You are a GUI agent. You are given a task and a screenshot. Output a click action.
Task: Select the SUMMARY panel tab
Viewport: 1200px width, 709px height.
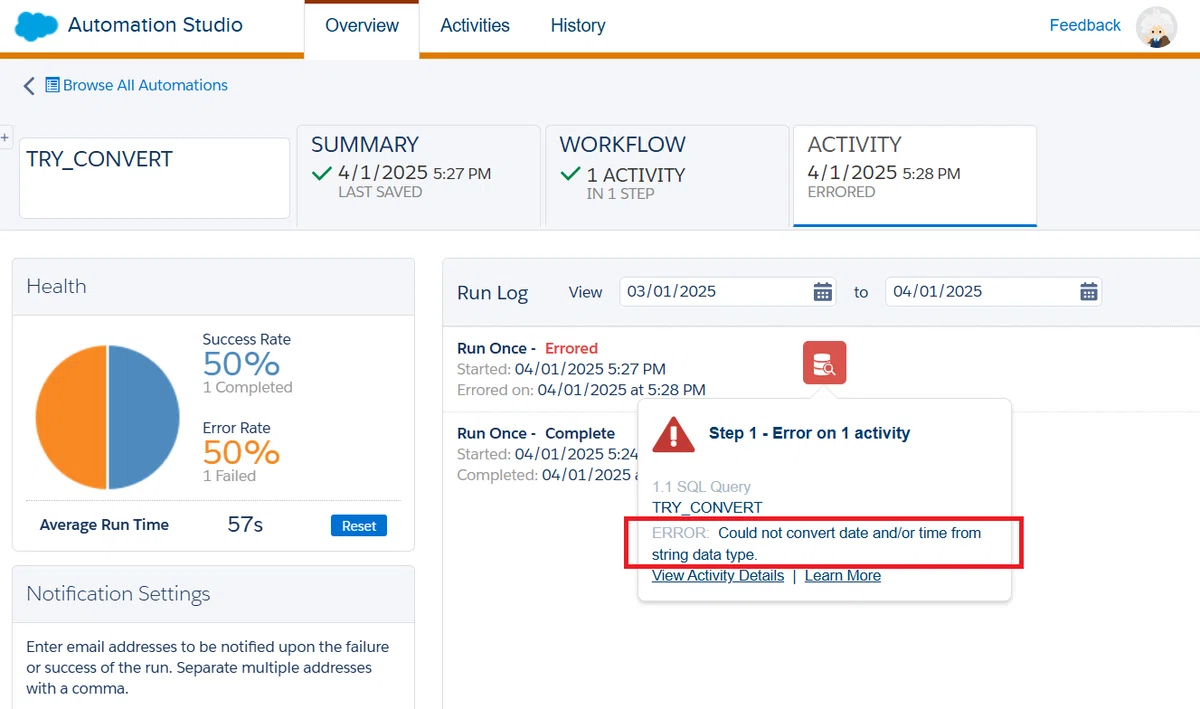[418, 175]
